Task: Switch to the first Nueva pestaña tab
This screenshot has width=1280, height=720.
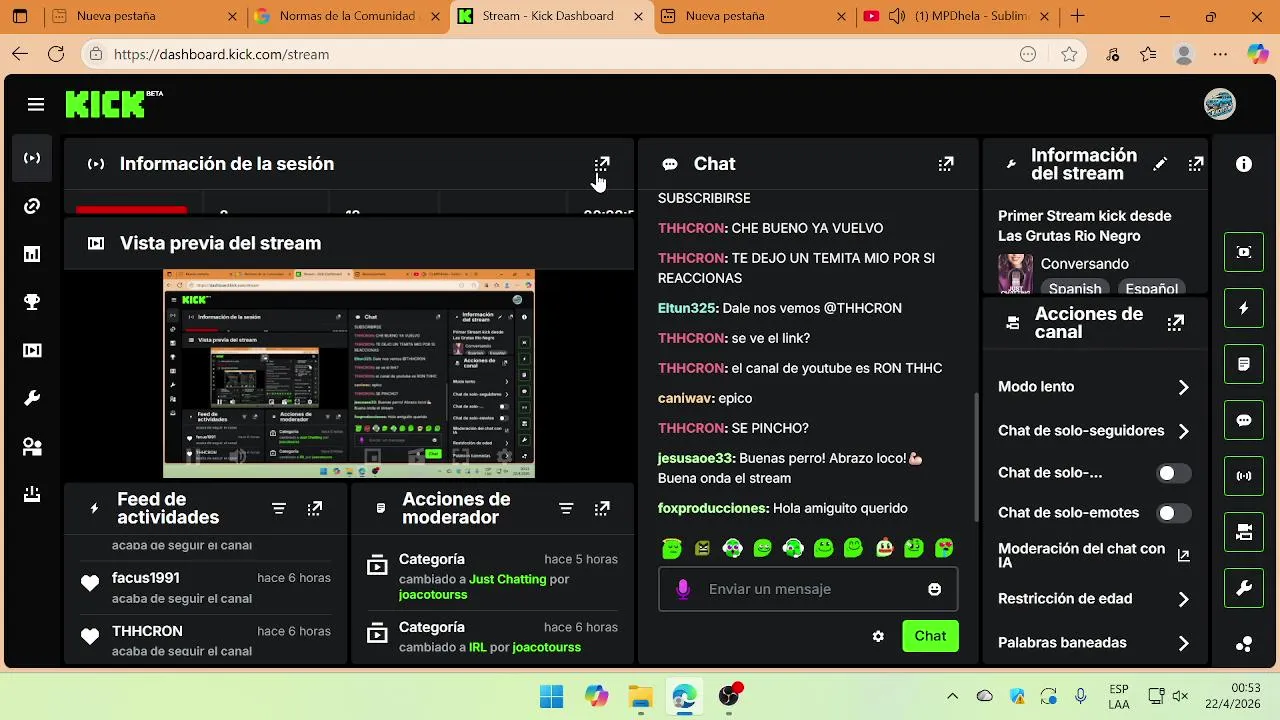Action: pyautogui.click(x=144, y=16)
